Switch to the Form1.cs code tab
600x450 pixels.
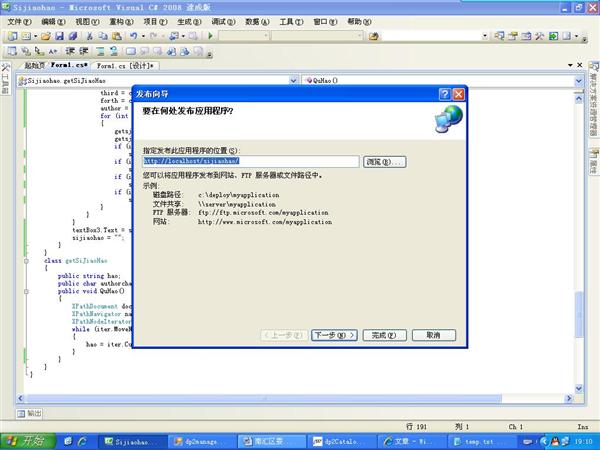pyautogui.click(x=69, y=65)
